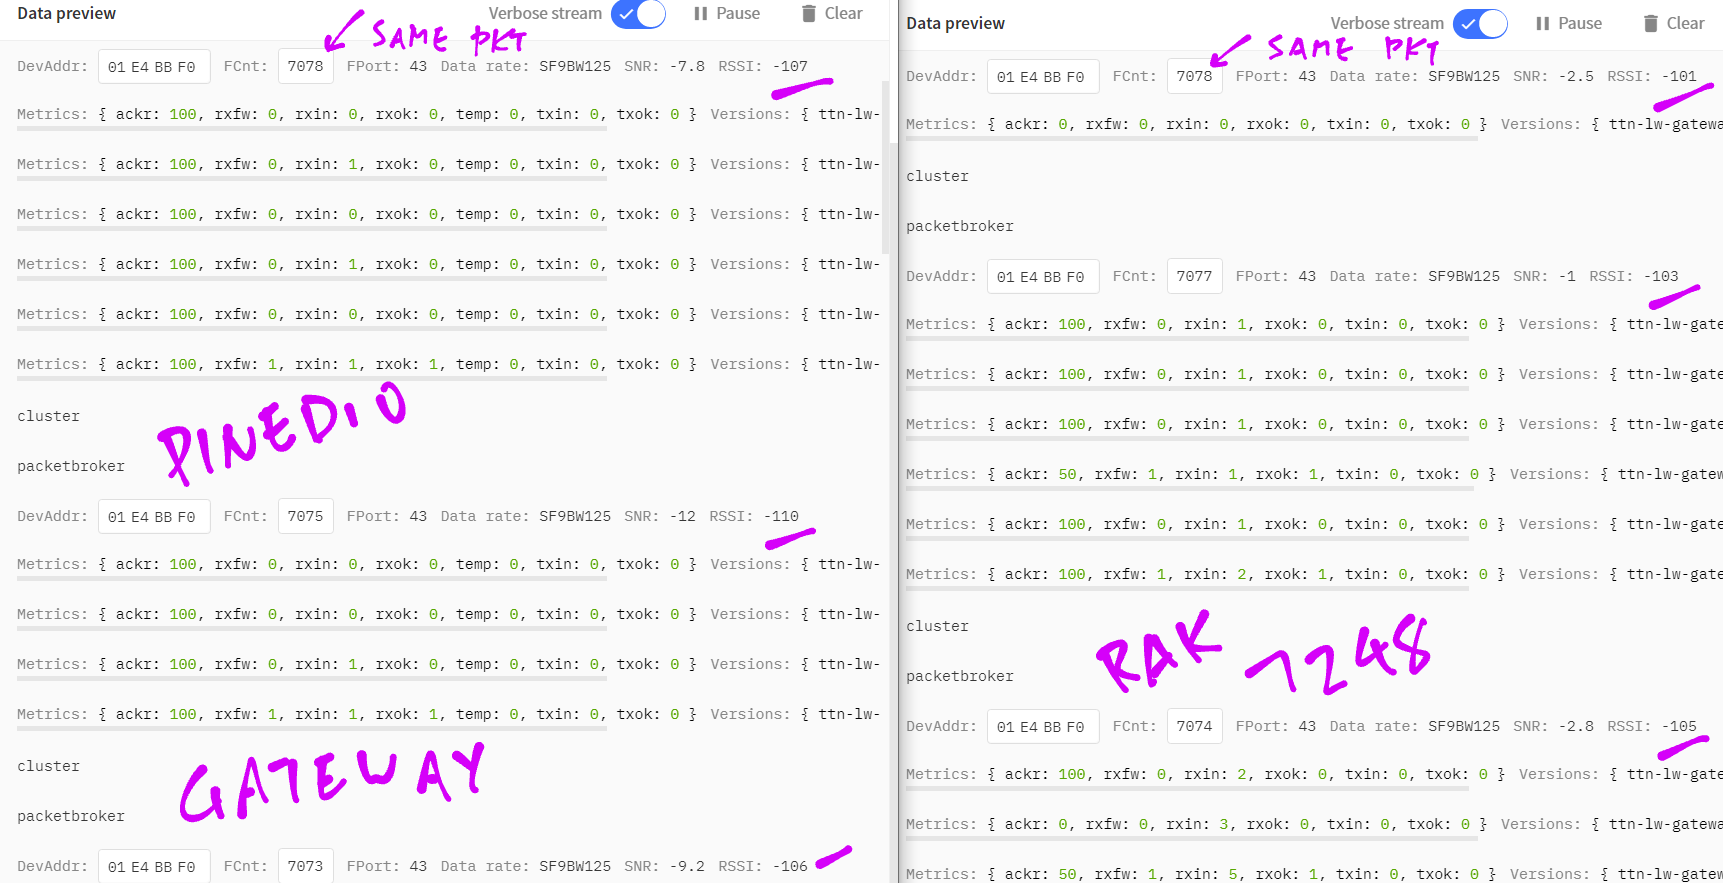This screenshot has height=883, width=1723.
Task: Pause the stream in the left PineDio pane
Action: coord(727,14)
